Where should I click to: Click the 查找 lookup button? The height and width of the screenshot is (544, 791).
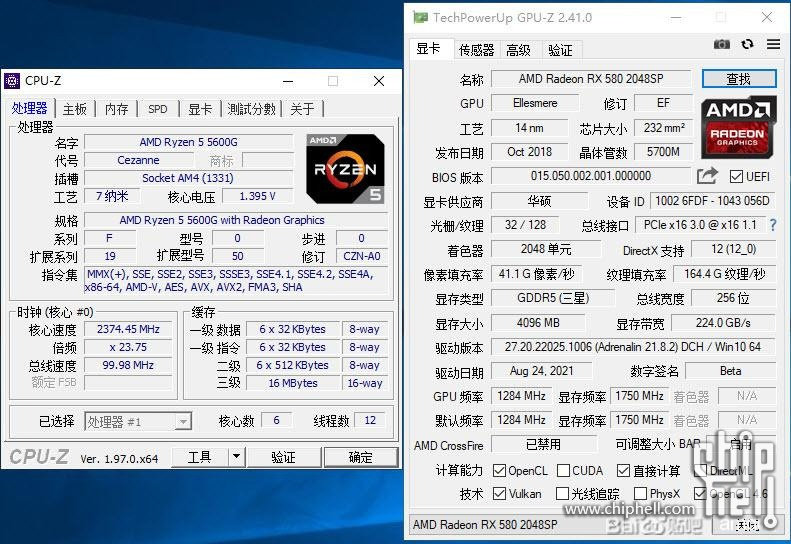pos(739,79)
